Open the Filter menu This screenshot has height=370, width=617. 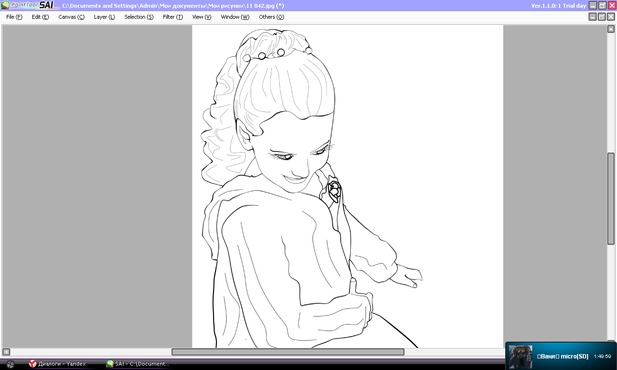[x=173, y=17]
